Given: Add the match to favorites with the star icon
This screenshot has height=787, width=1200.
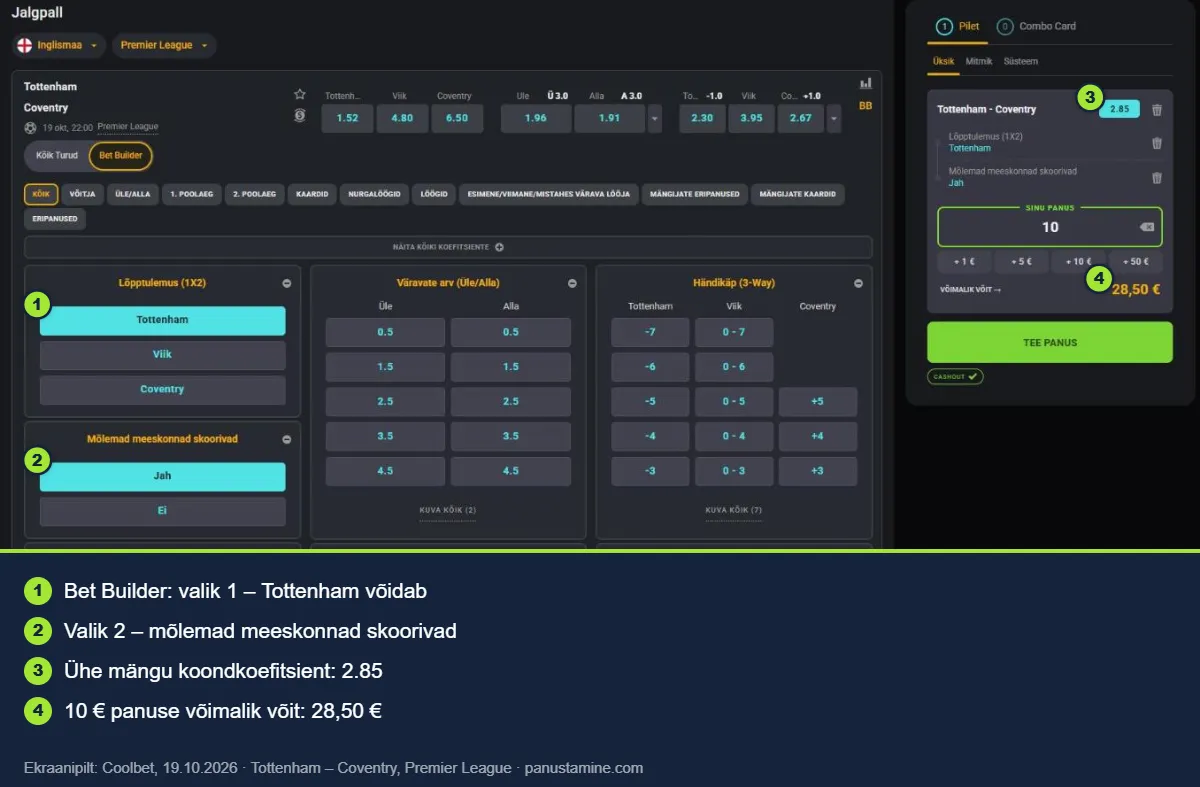Looking at the screenshot, I should point(299,94).
